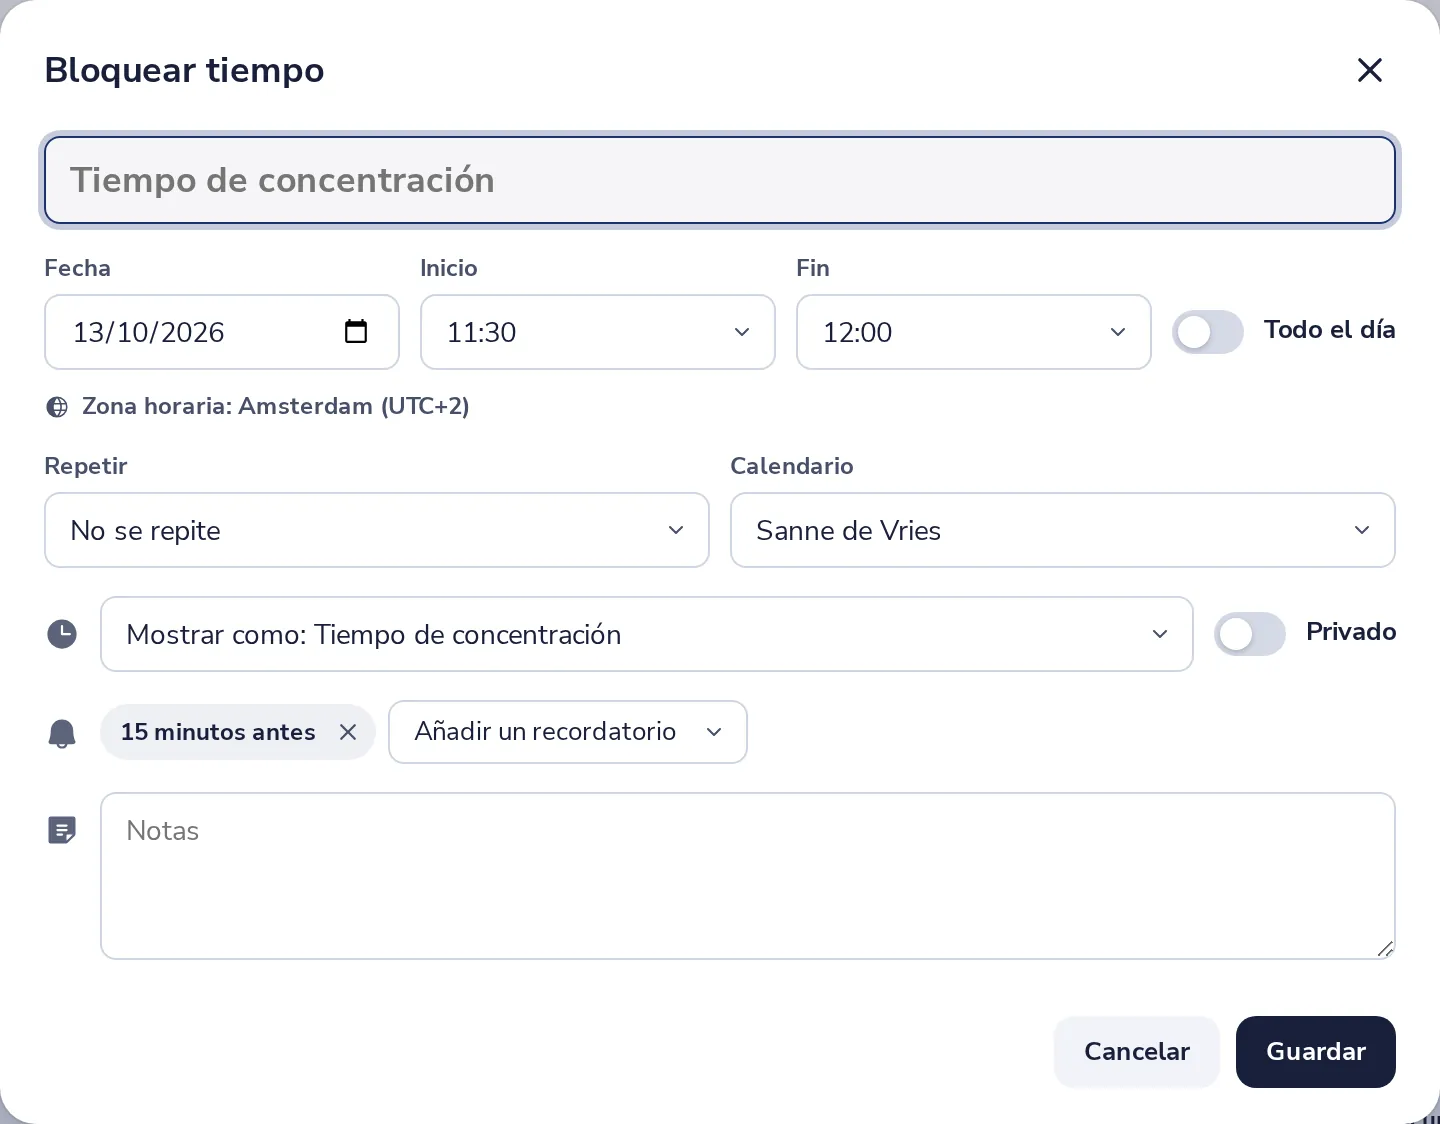Remove the 15 minutos antes reminder
The width and height of the screenshot is (1440, 1124).
(348, 732)
